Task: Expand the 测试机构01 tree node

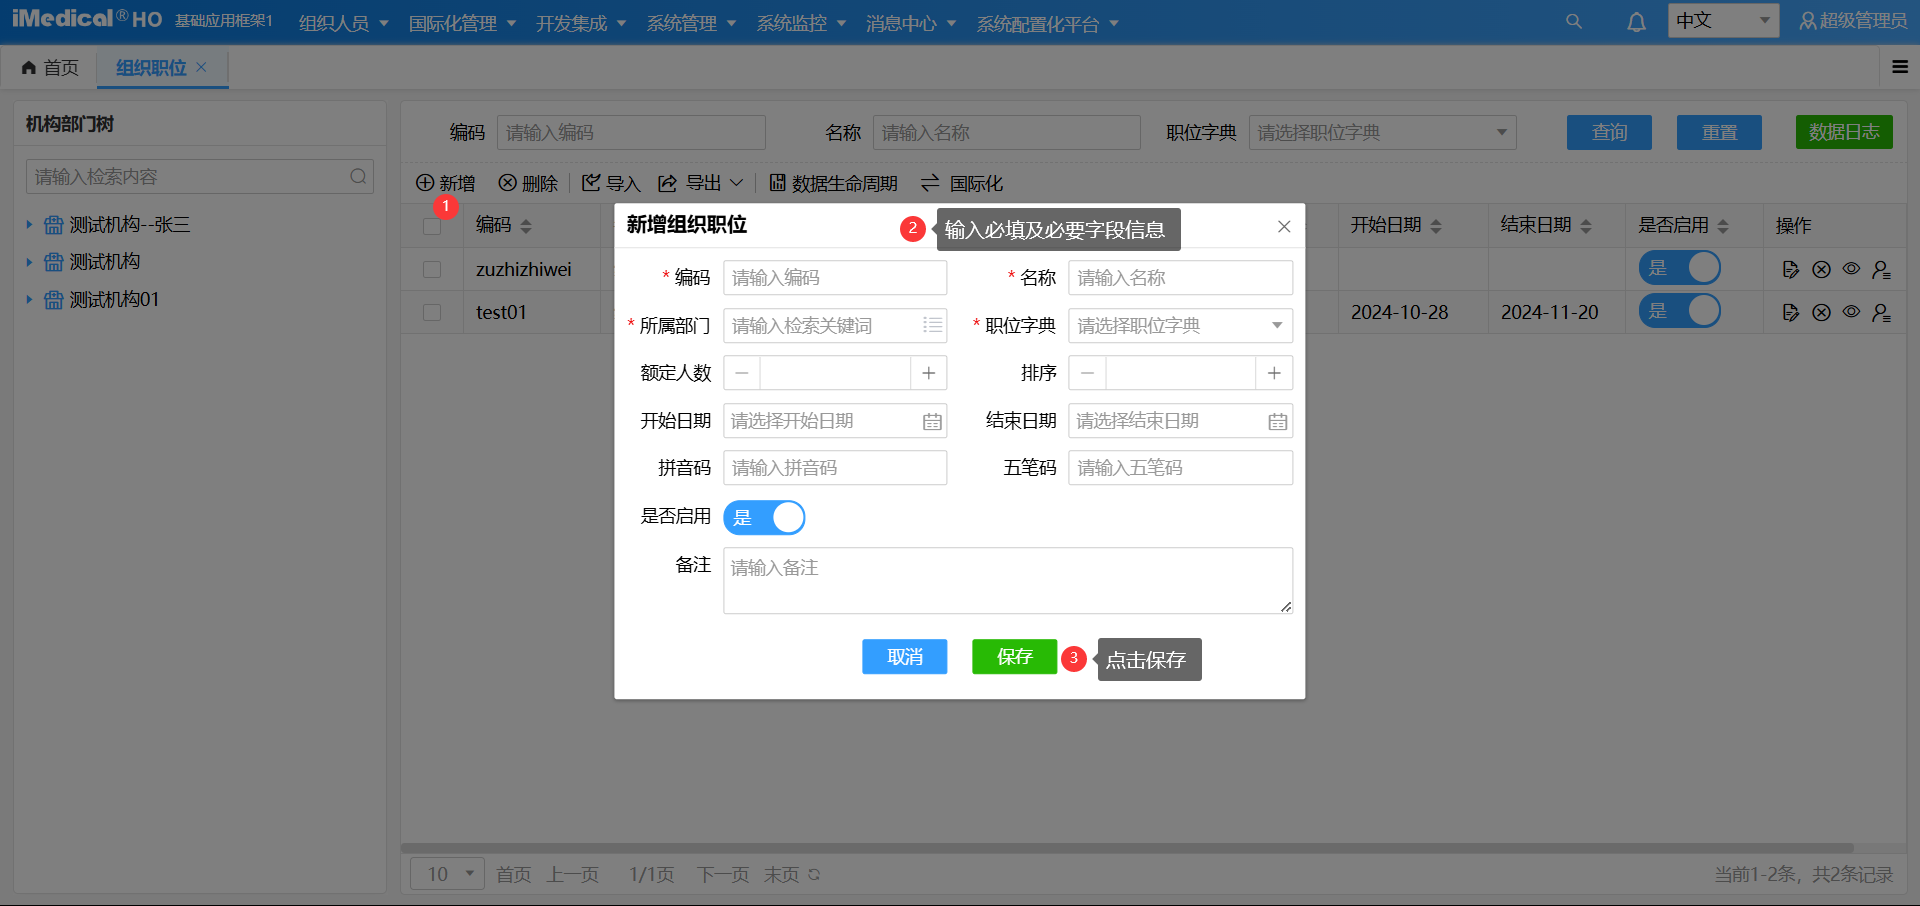Action: point(29,300)
